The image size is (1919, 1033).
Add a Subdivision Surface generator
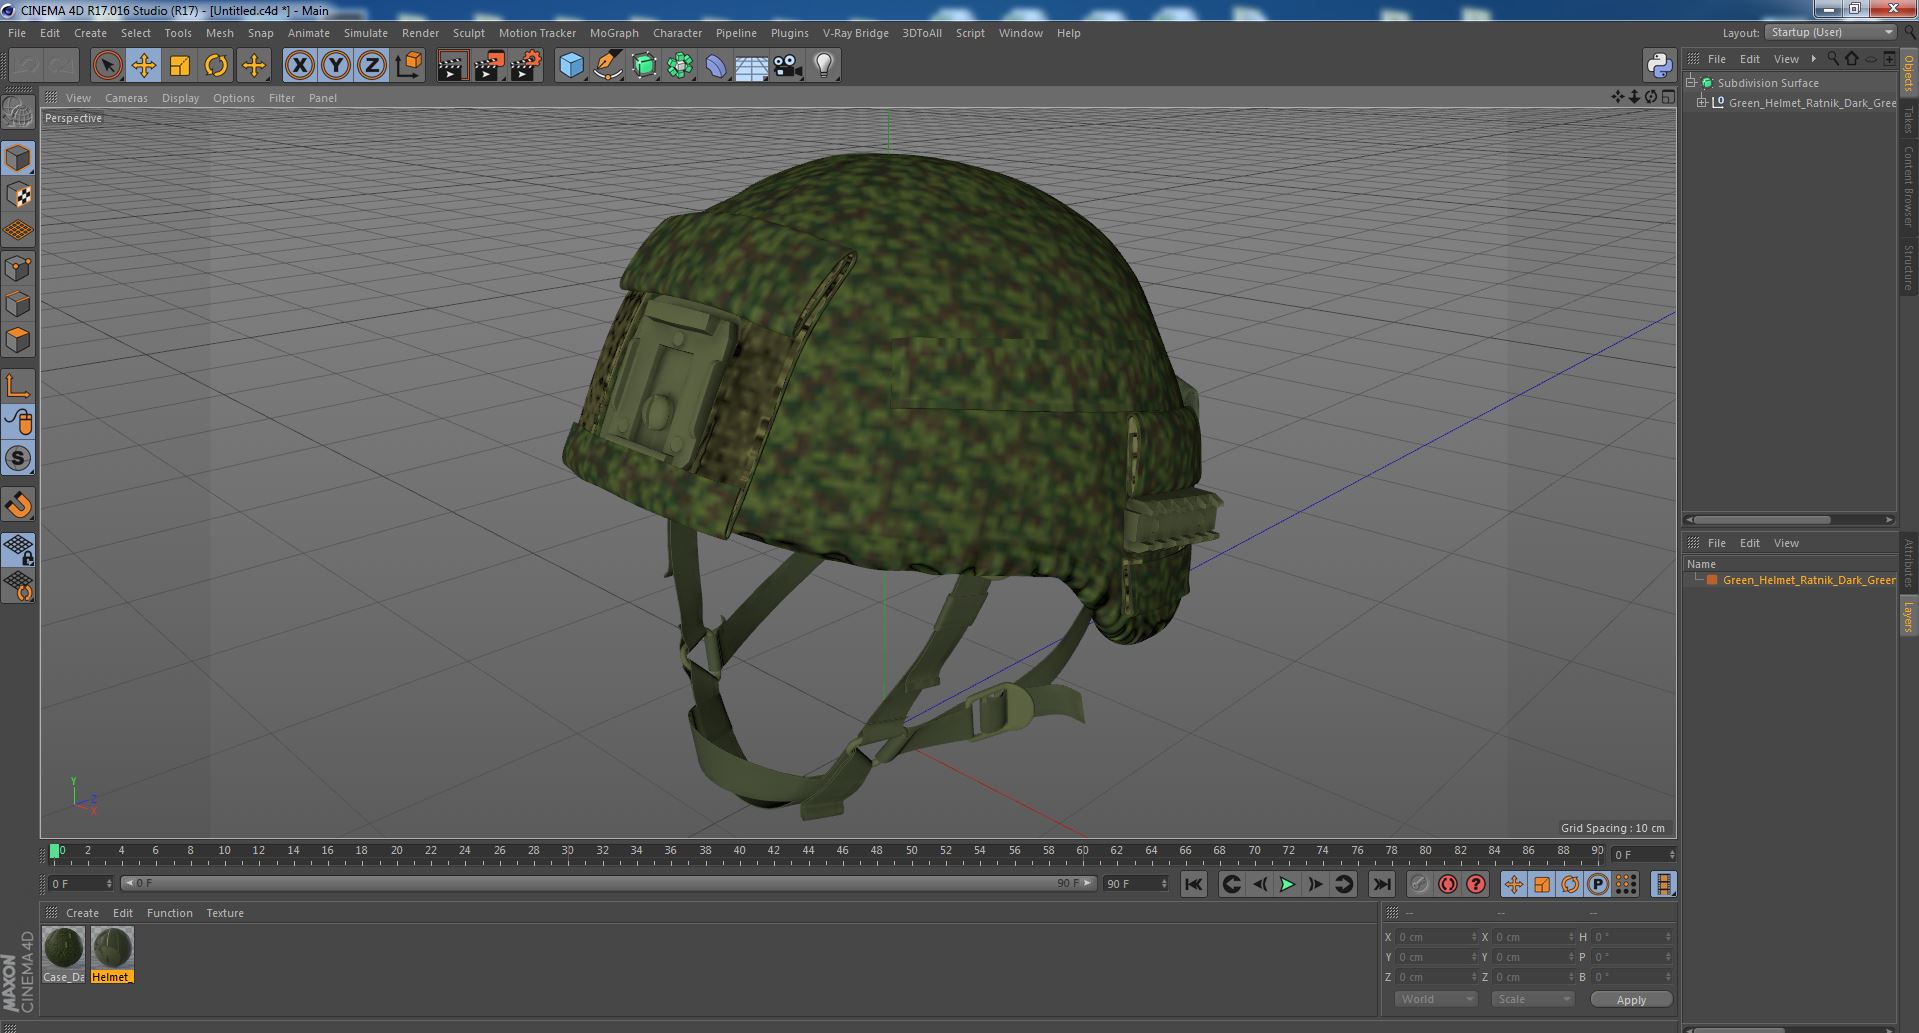(644, 66)
